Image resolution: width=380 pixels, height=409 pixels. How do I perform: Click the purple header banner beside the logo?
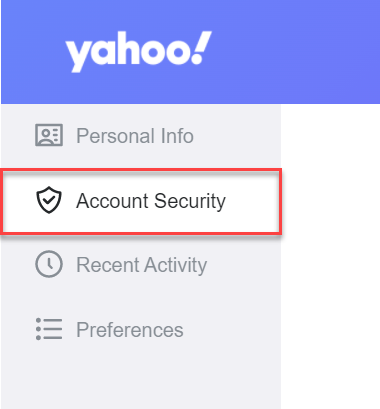point(297,52)
